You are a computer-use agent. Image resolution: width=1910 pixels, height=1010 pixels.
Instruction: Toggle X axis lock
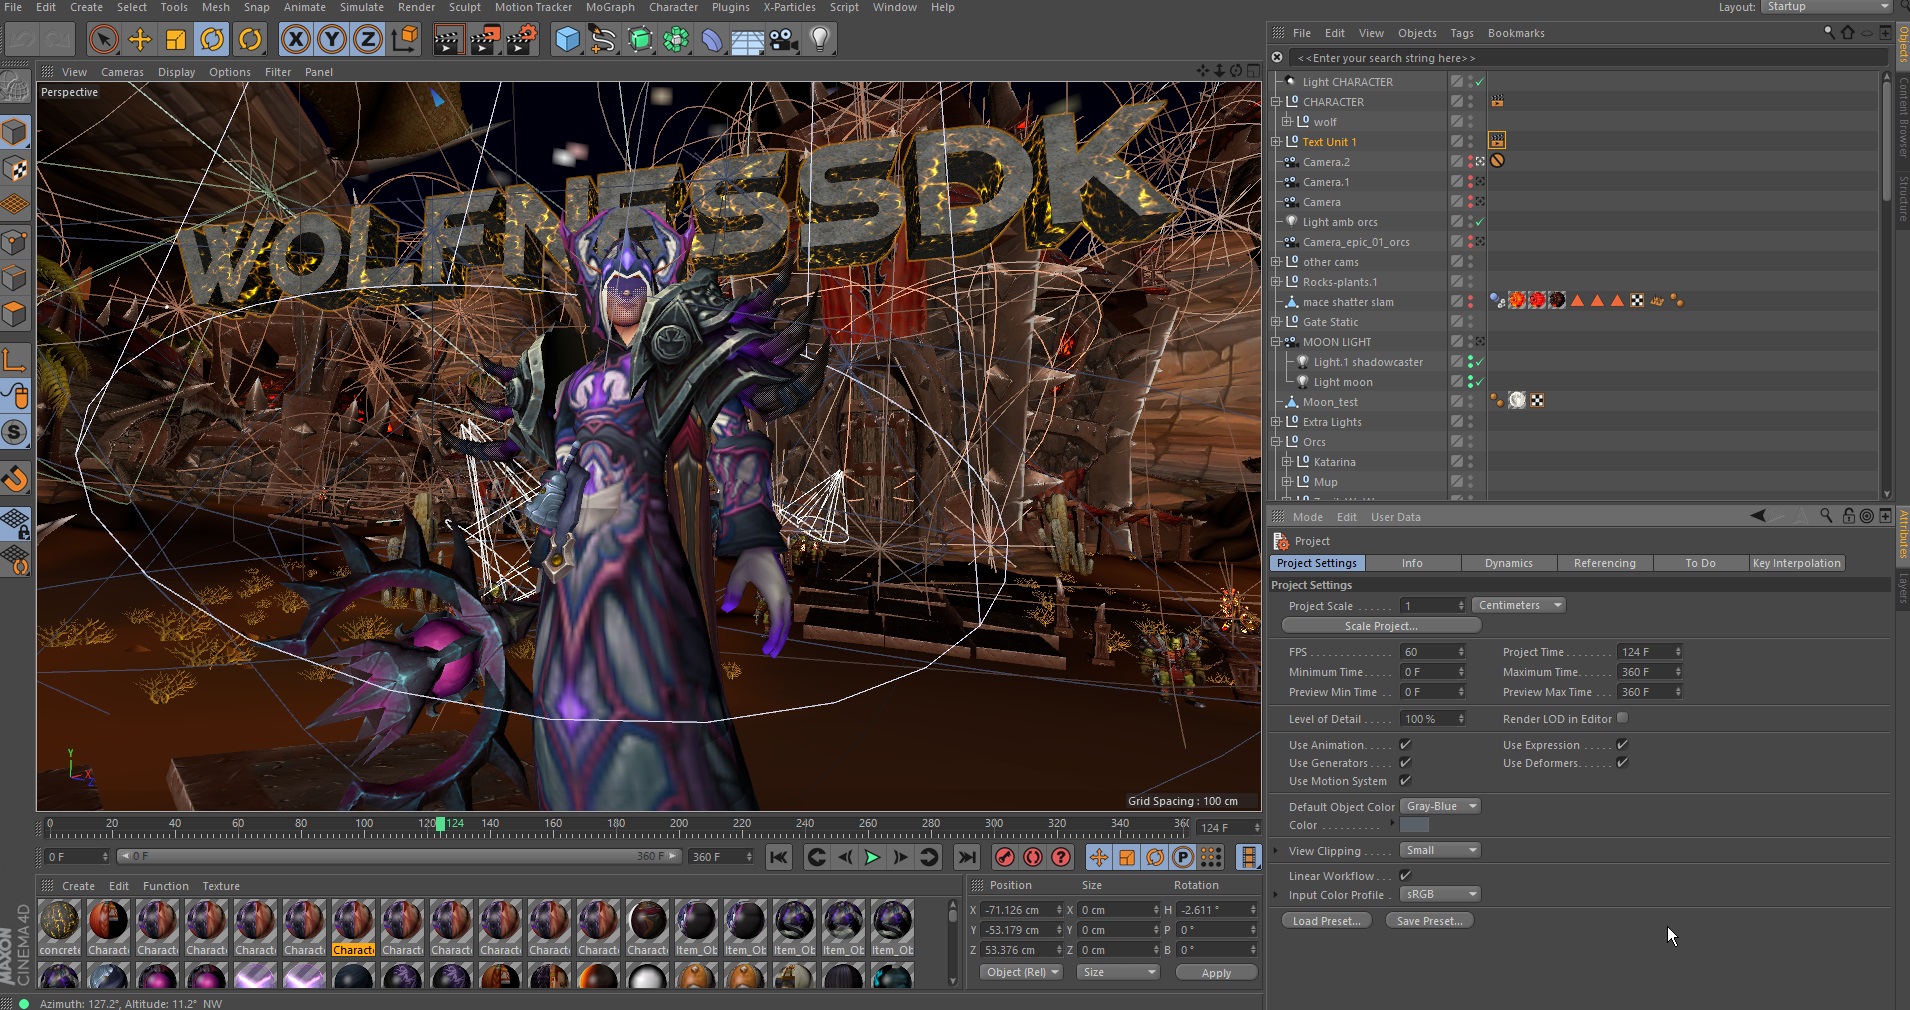click(x=295, y=40)
